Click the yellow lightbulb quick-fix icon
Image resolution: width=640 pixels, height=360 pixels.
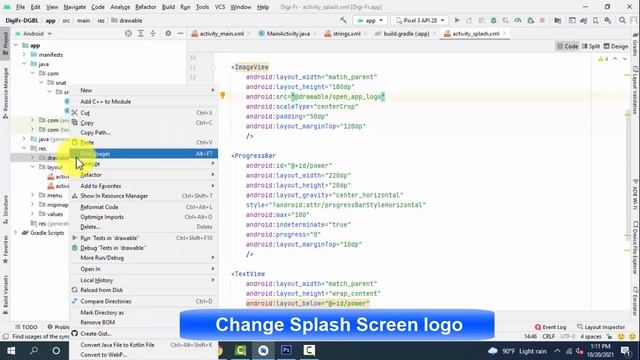coord(222,95)
